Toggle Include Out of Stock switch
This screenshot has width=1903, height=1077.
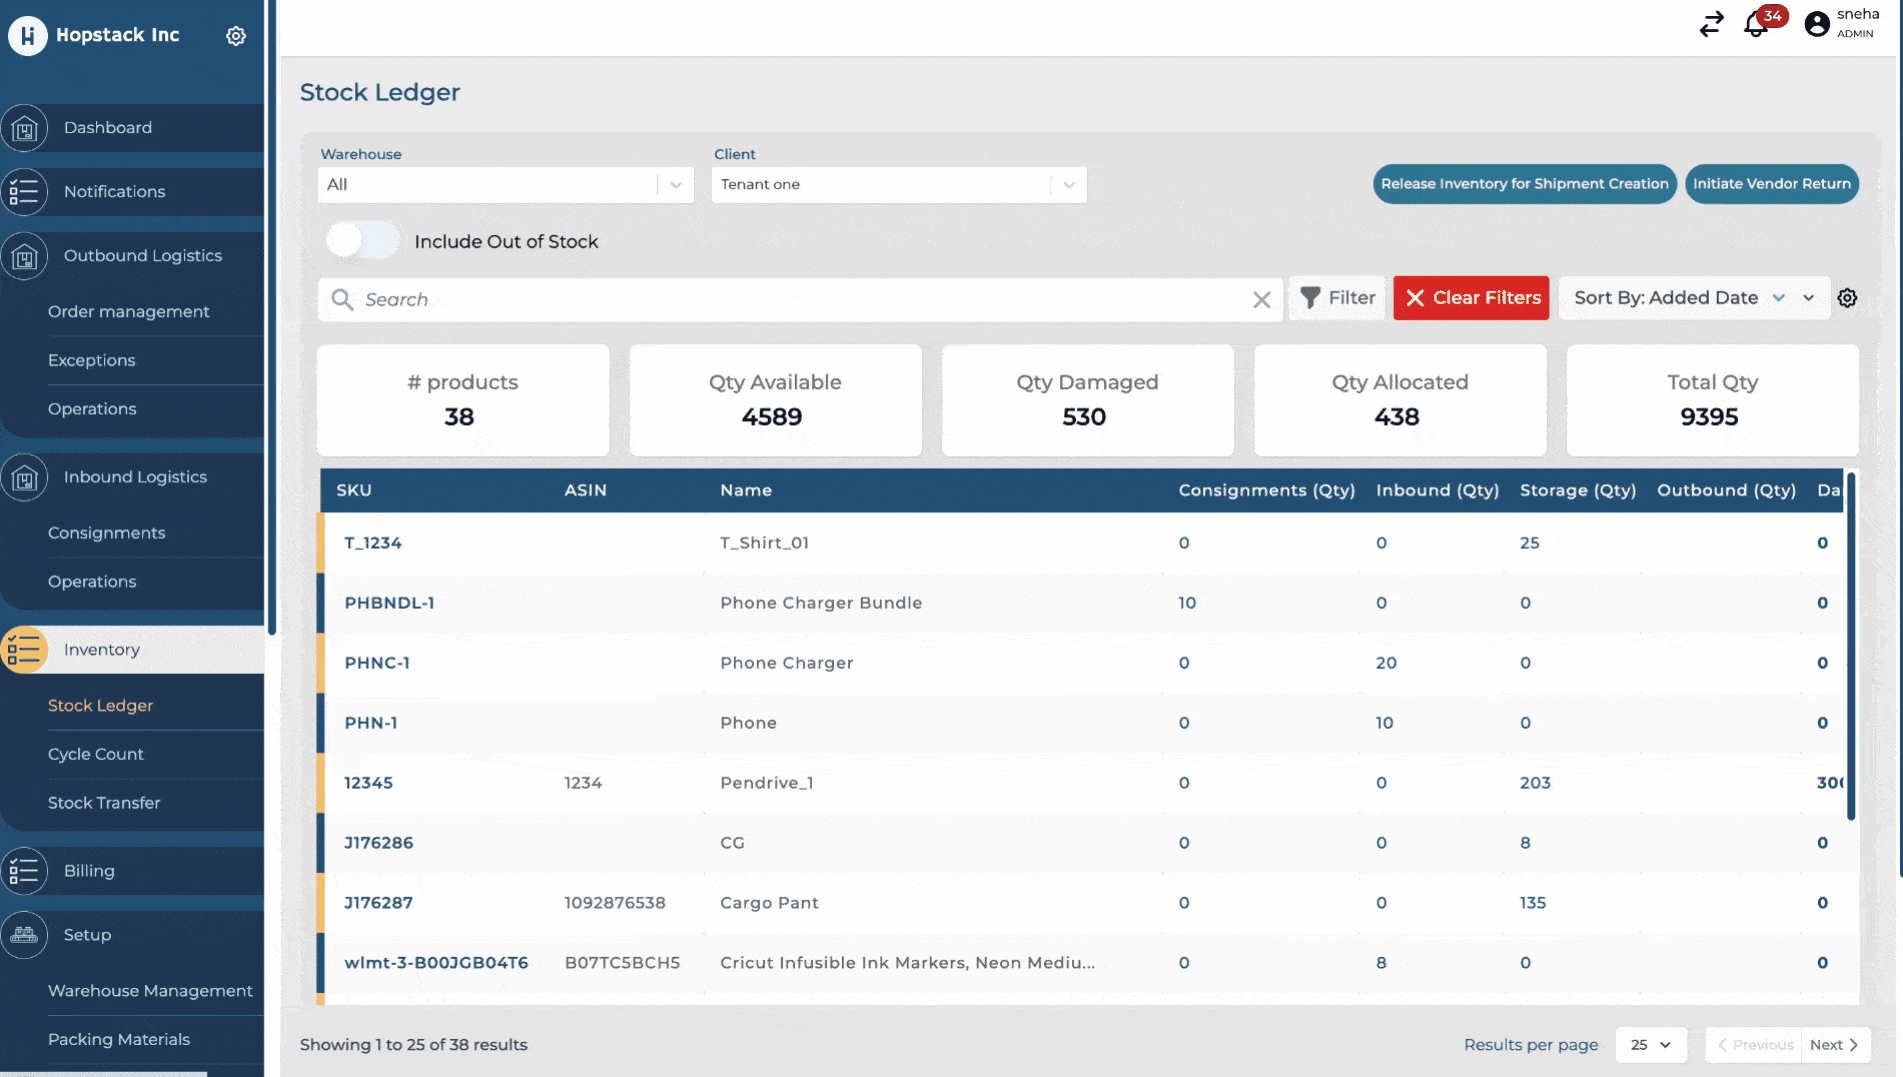pos(362,241)
